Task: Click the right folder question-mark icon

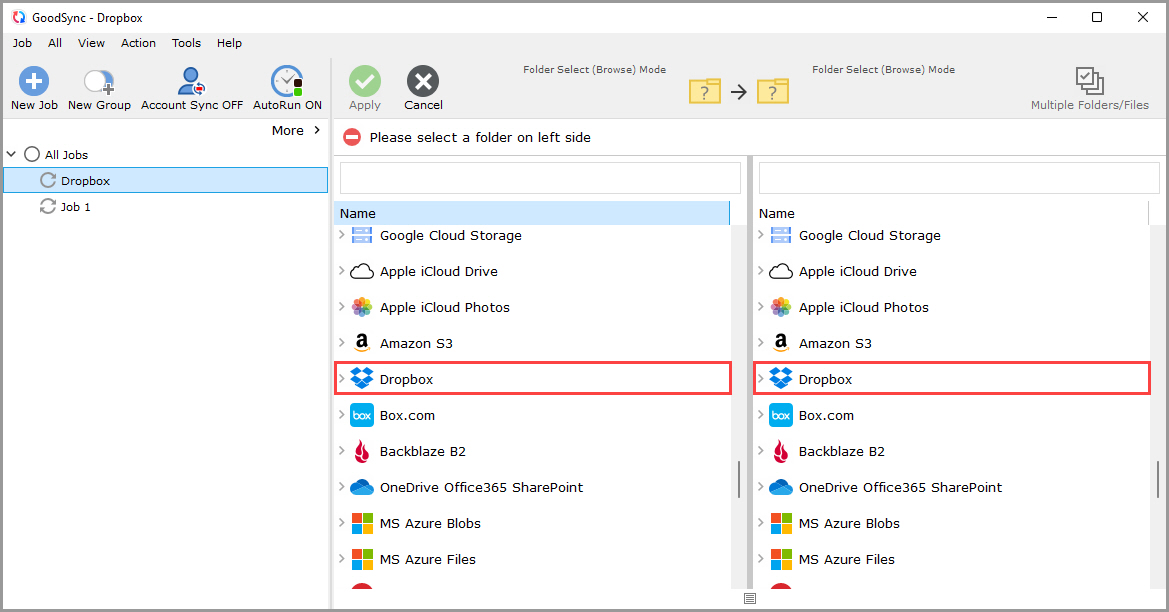Action: [772, 91]
